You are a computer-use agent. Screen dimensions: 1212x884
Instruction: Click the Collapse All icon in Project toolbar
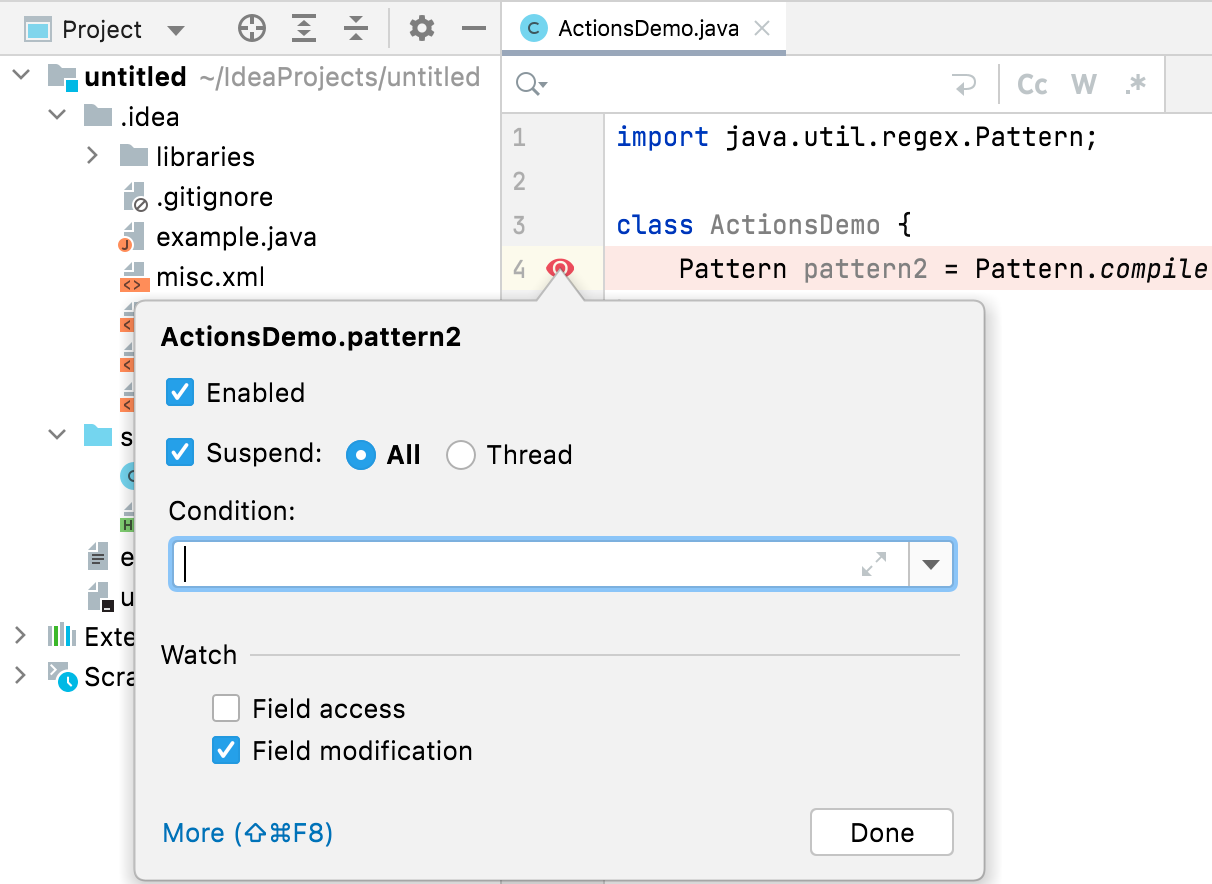coord(356,28)
